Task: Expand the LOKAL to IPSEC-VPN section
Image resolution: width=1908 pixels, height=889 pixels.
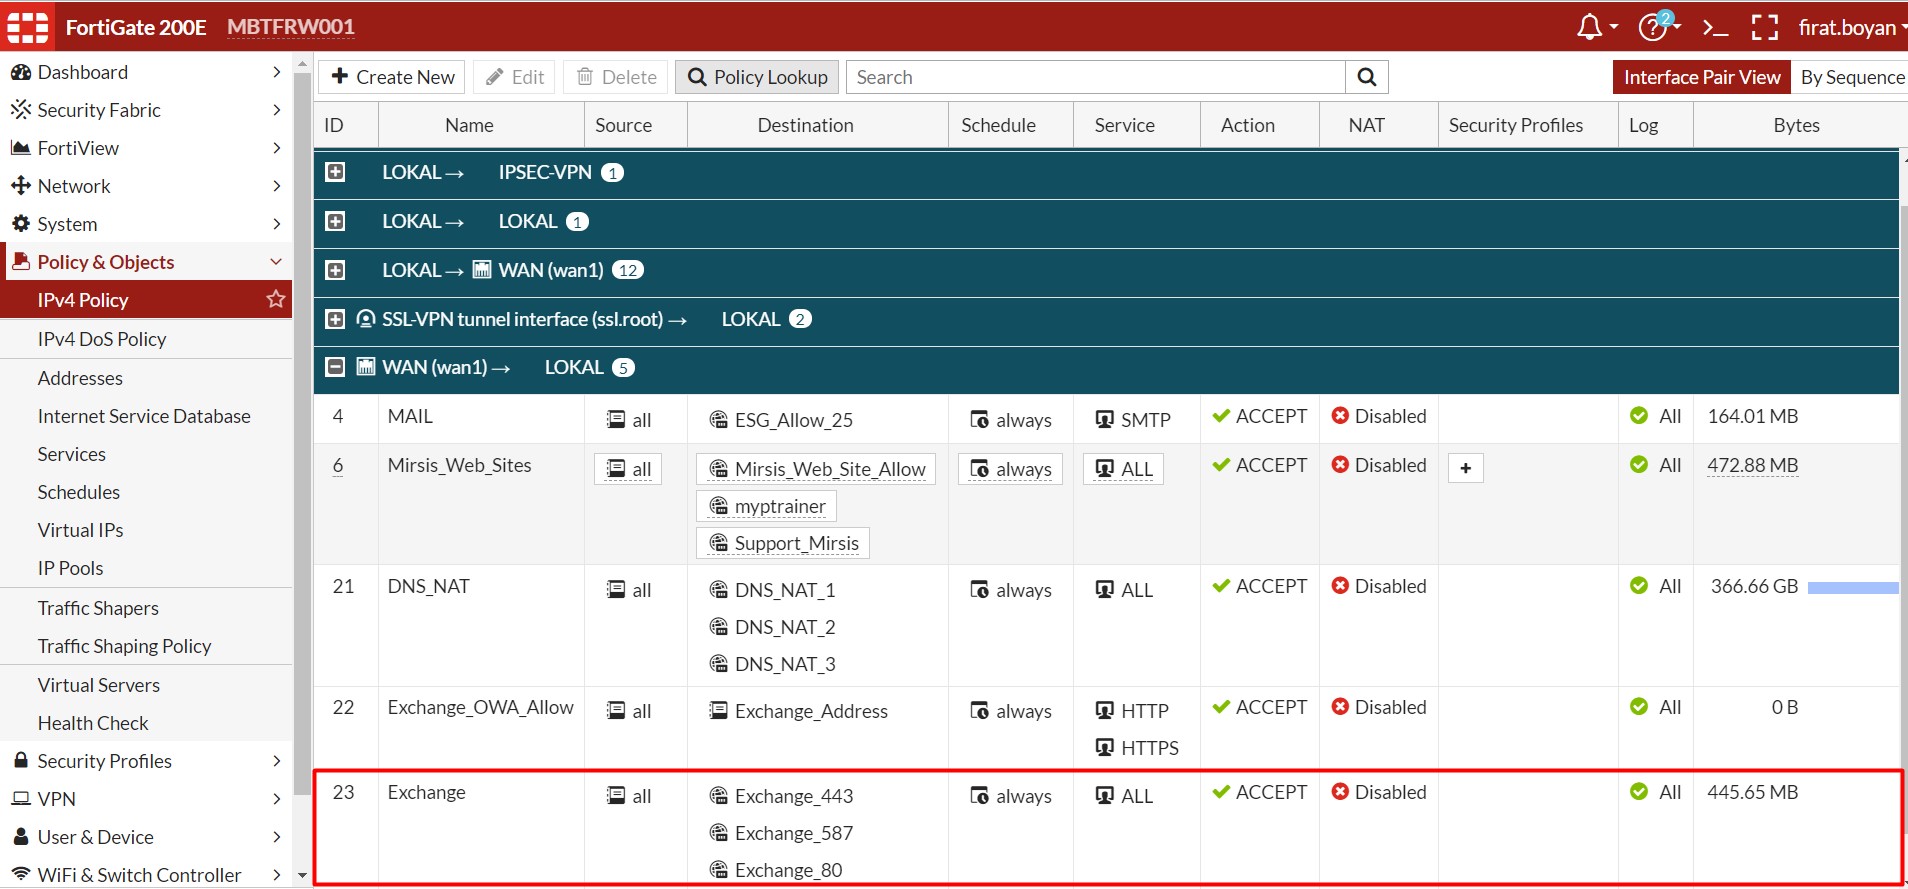Action: (336, 172)
